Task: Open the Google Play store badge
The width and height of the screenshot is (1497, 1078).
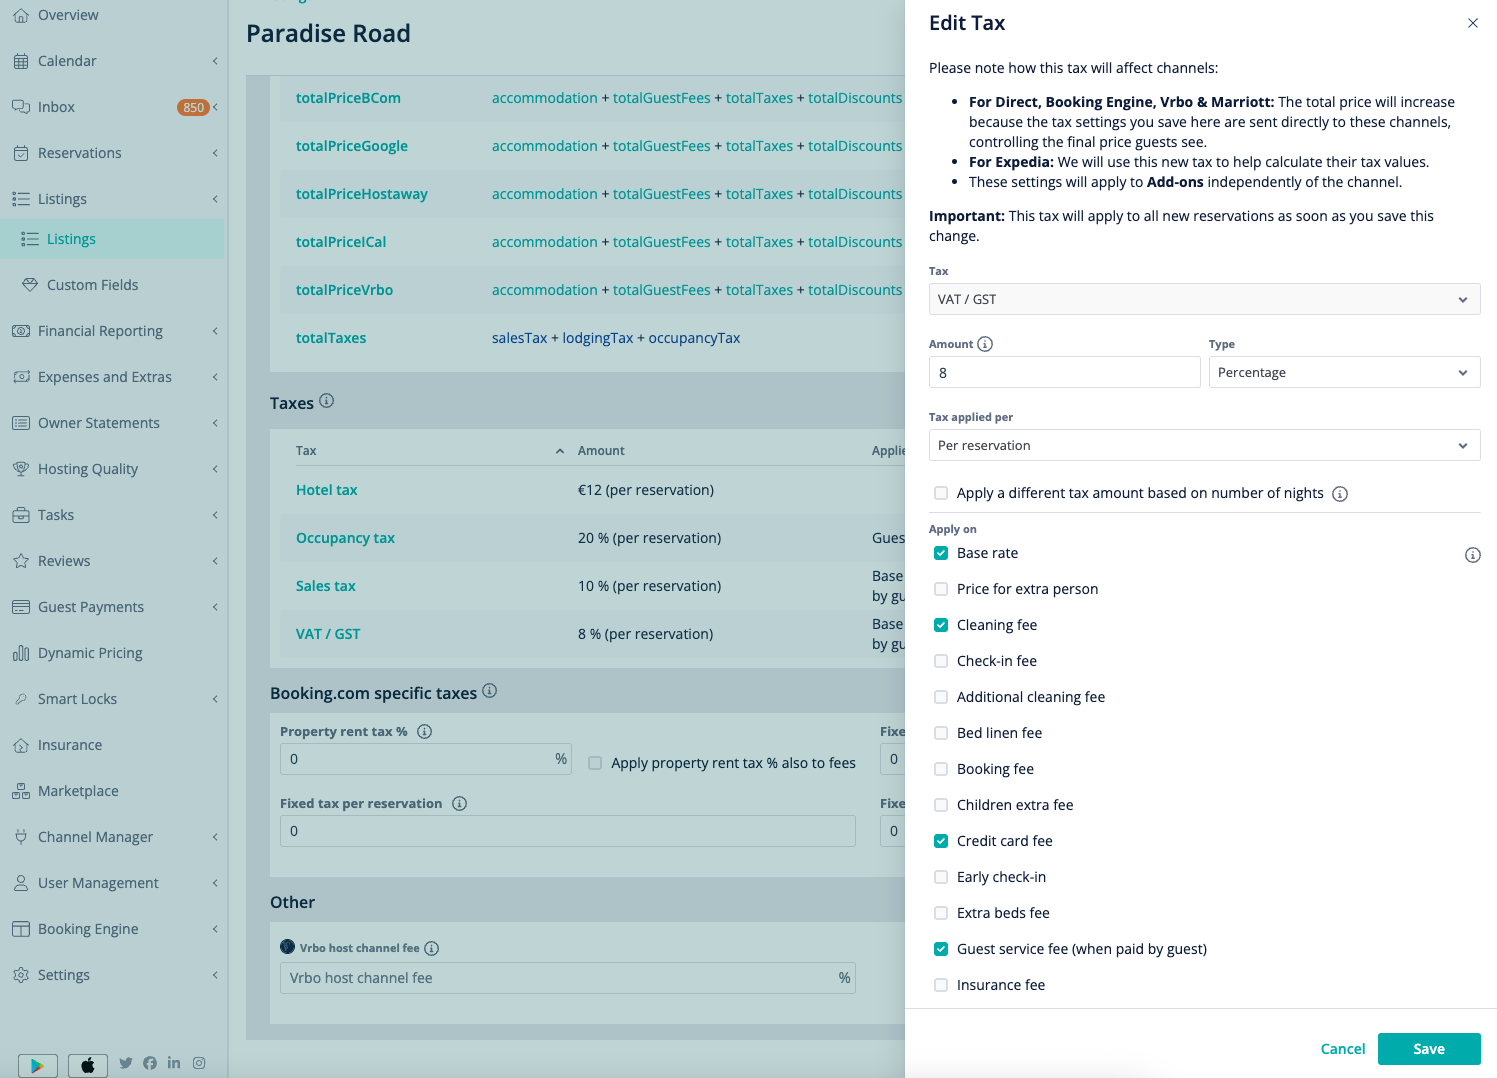Action: point(38,1065)
